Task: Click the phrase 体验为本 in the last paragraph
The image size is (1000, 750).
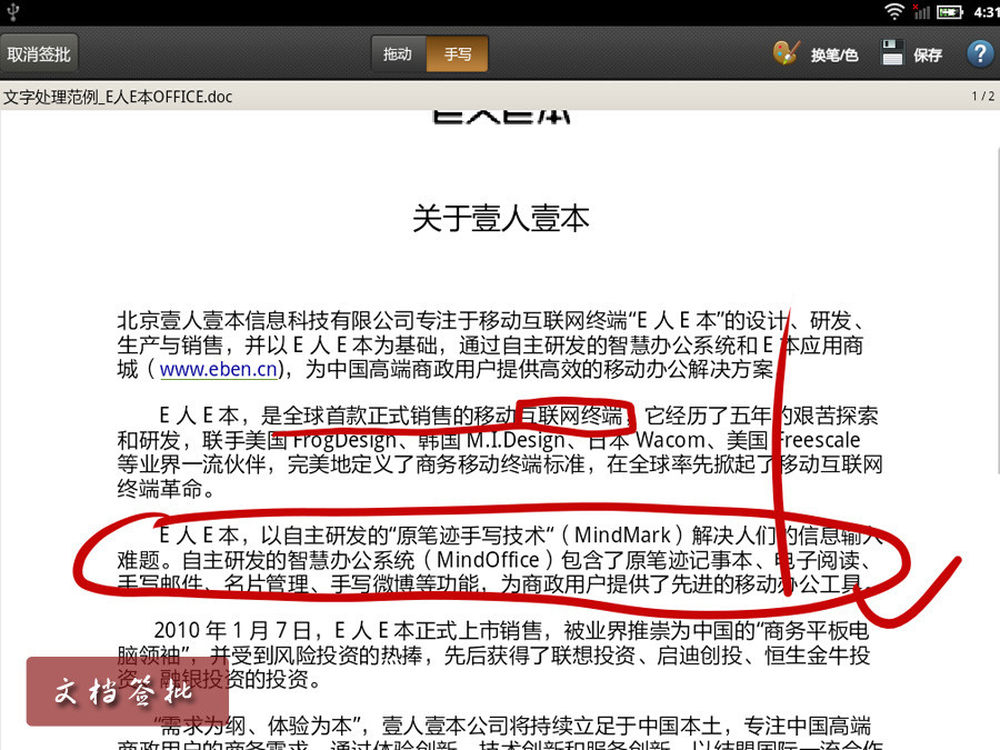Action: coord(310,726)
